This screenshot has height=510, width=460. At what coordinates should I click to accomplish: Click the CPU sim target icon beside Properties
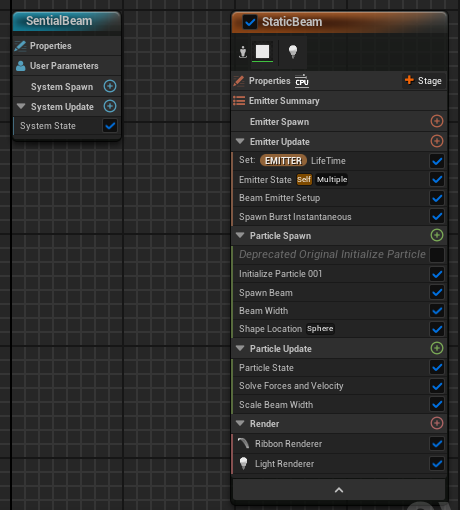pos(302,81)
